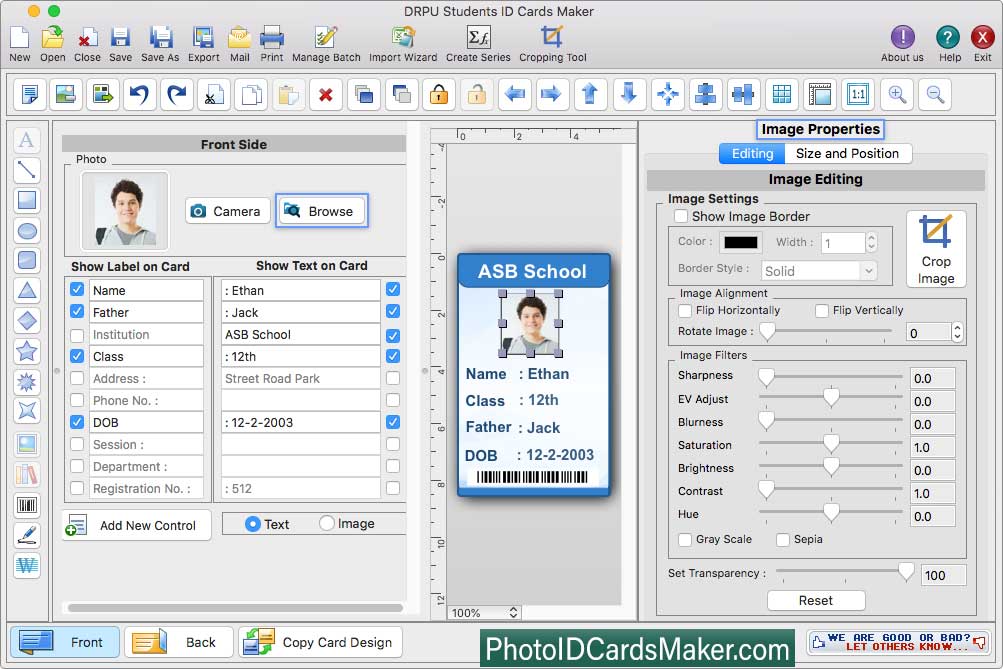Click the Crop Image button
This screenshot has width=1003, height=669.
point(936,249)
